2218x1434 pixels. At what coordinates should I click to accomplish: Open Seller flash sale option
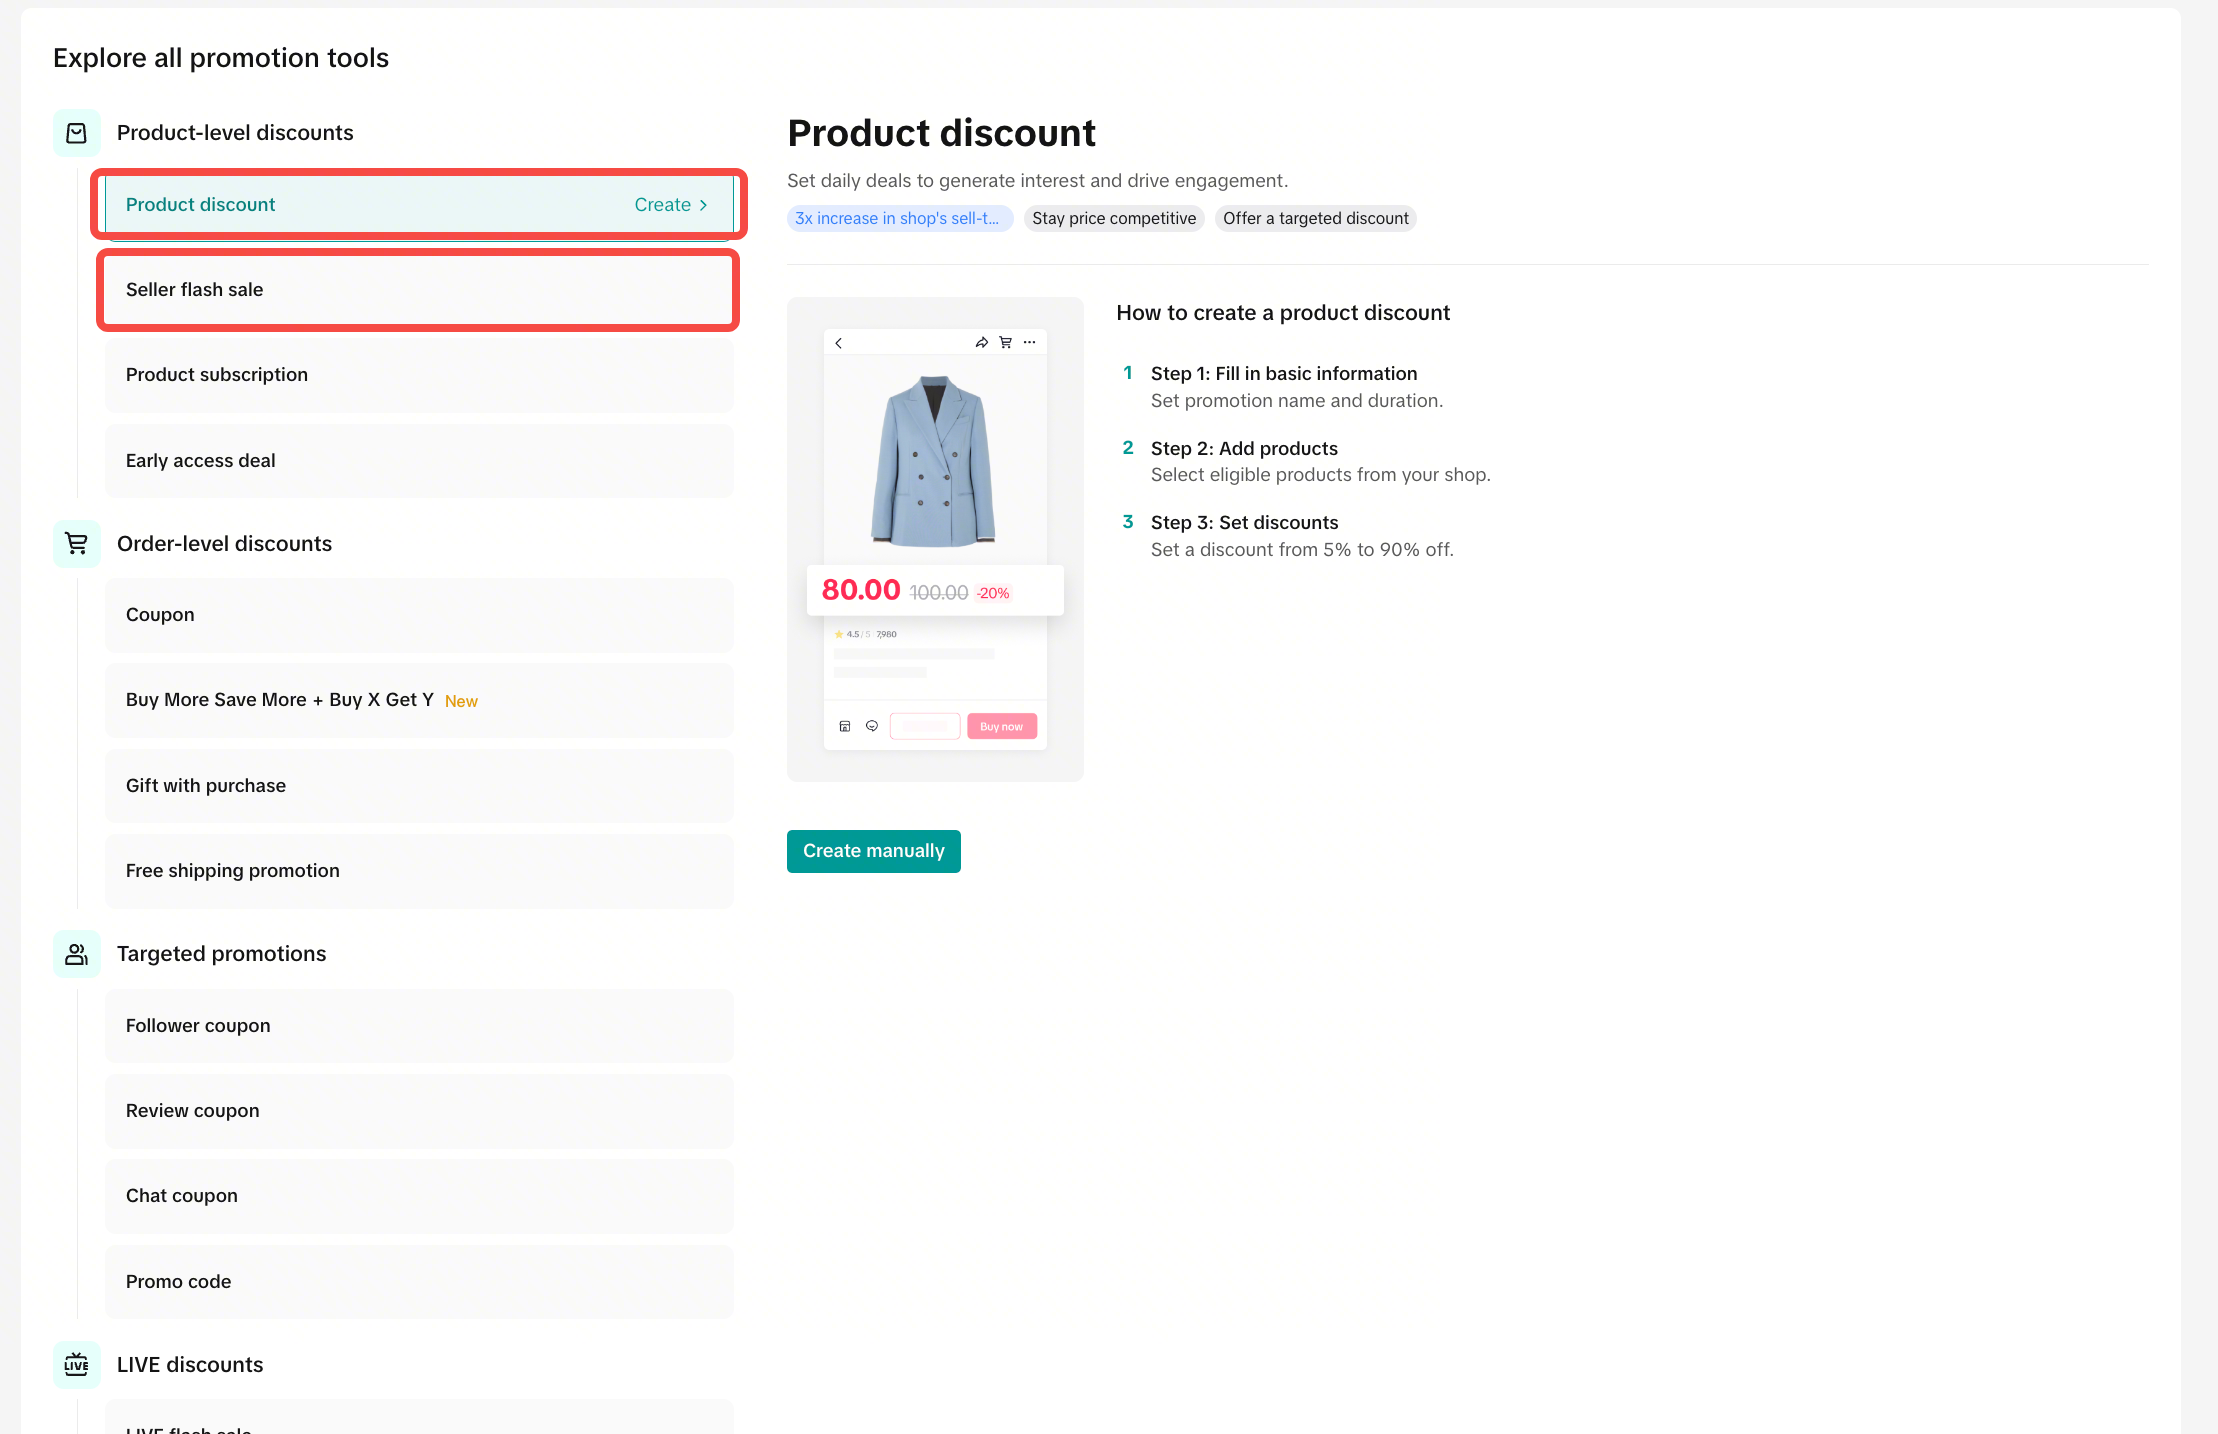(419, 290)
